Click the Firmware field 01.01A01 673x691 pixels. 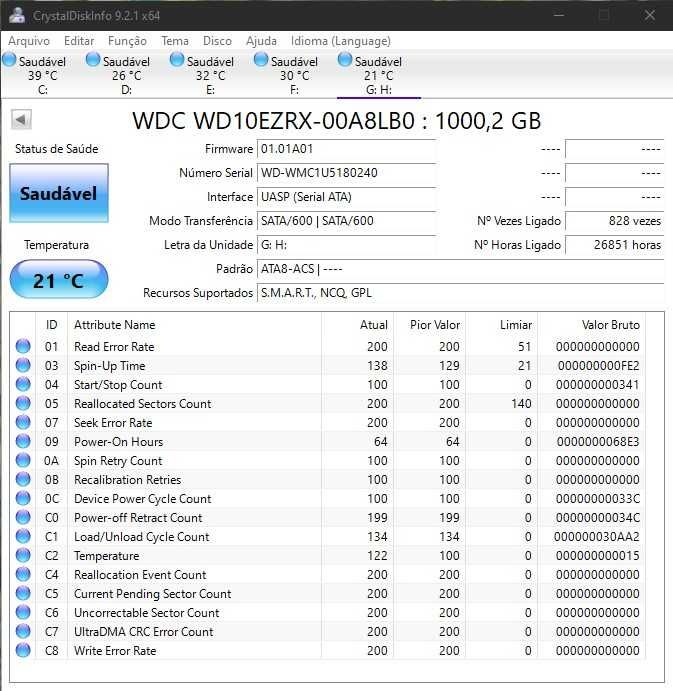click(x=346, y=149)
